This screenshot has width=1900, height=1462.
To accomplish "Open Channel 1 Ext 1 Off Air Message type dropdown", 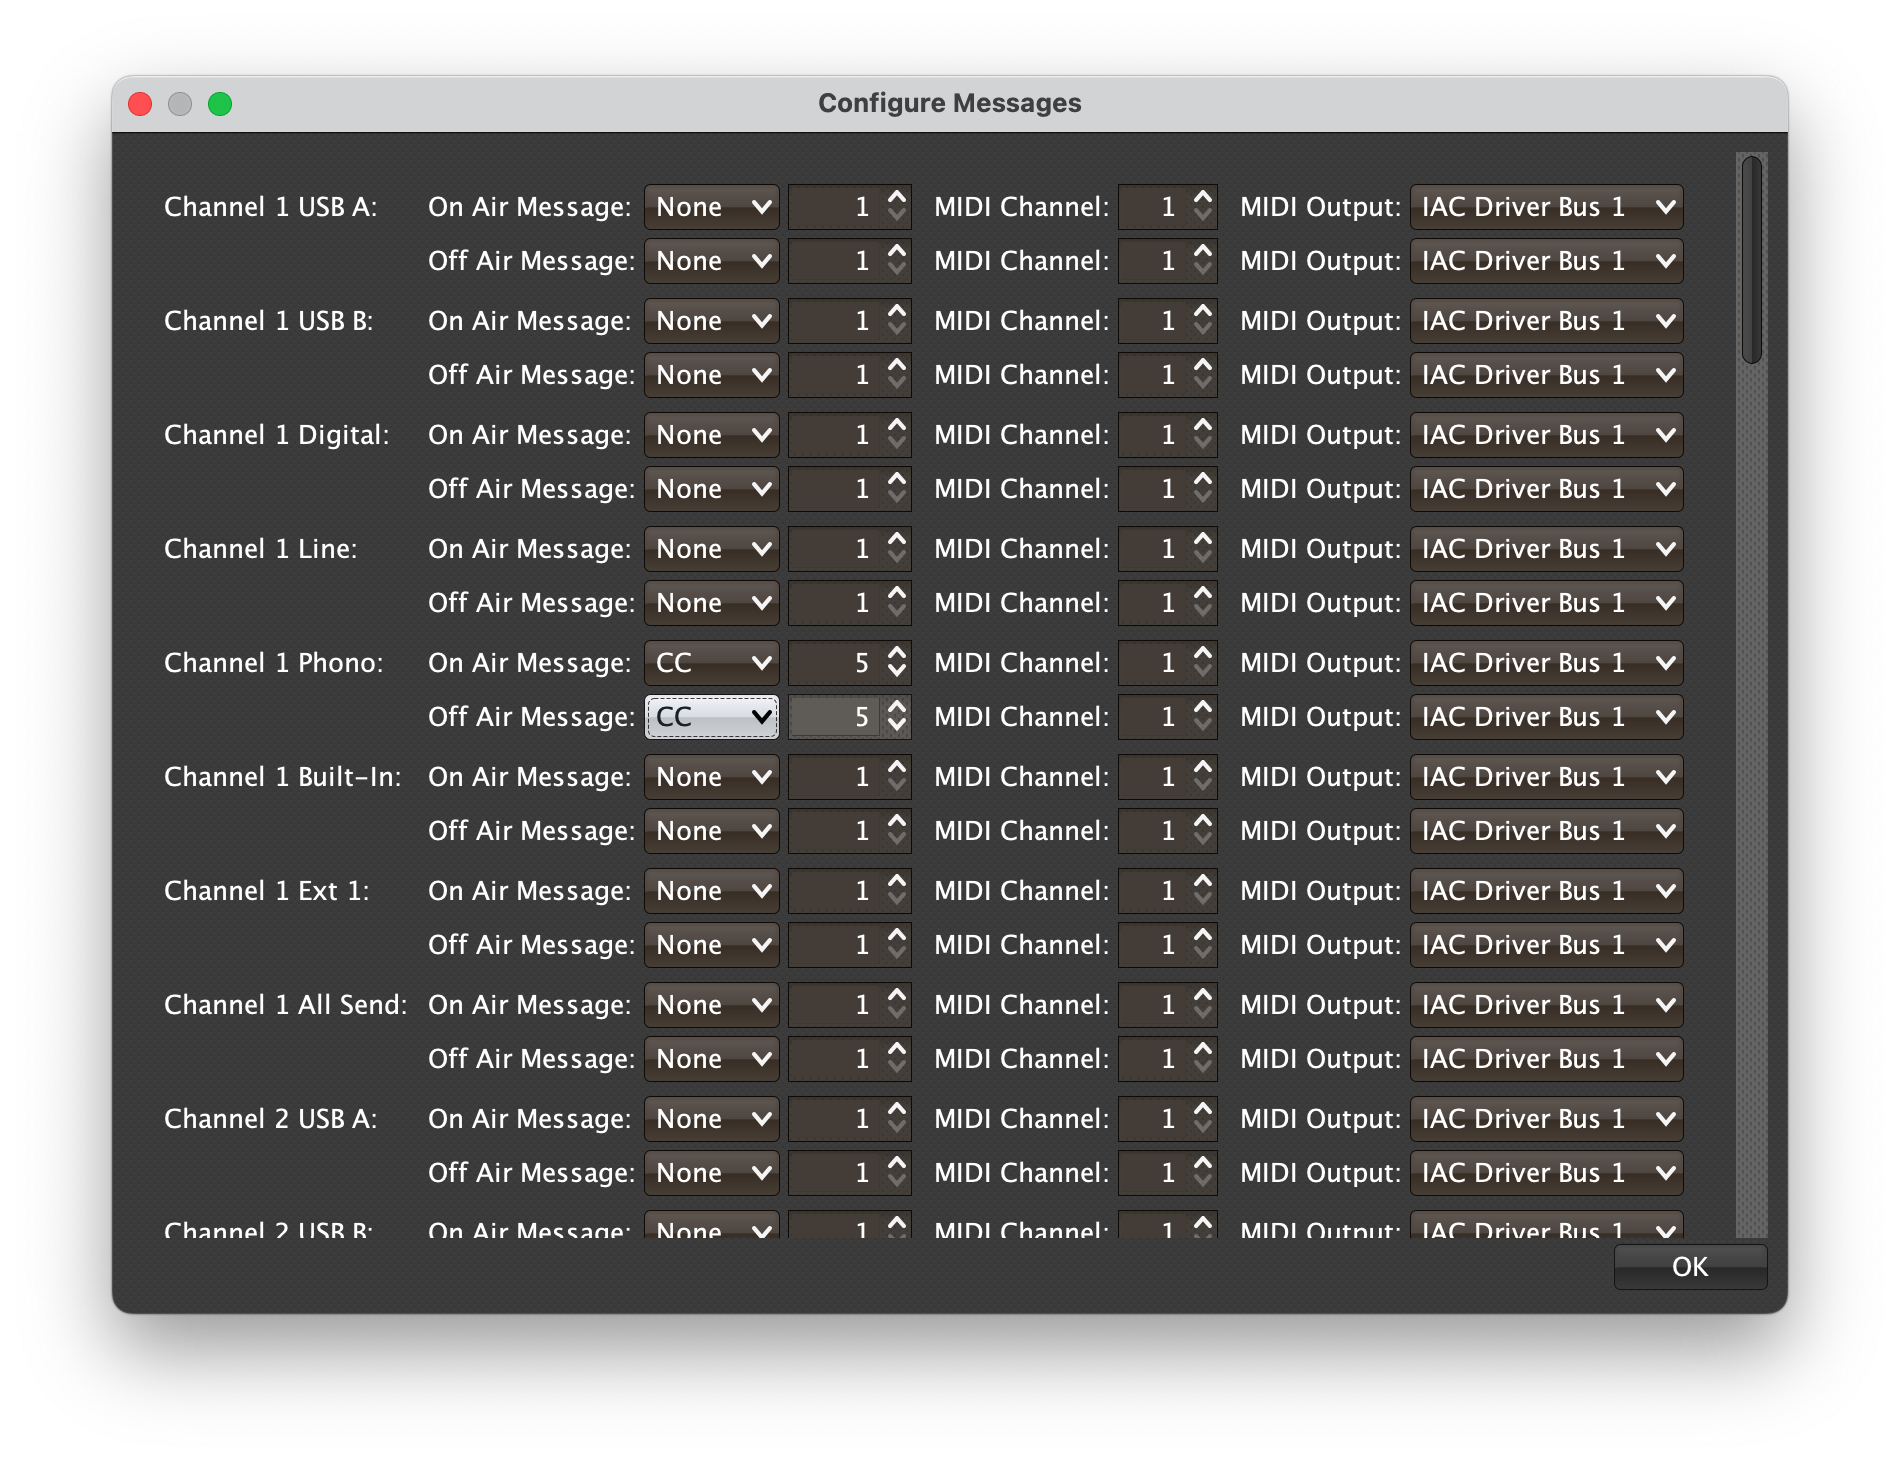I will tap(712, 945).
